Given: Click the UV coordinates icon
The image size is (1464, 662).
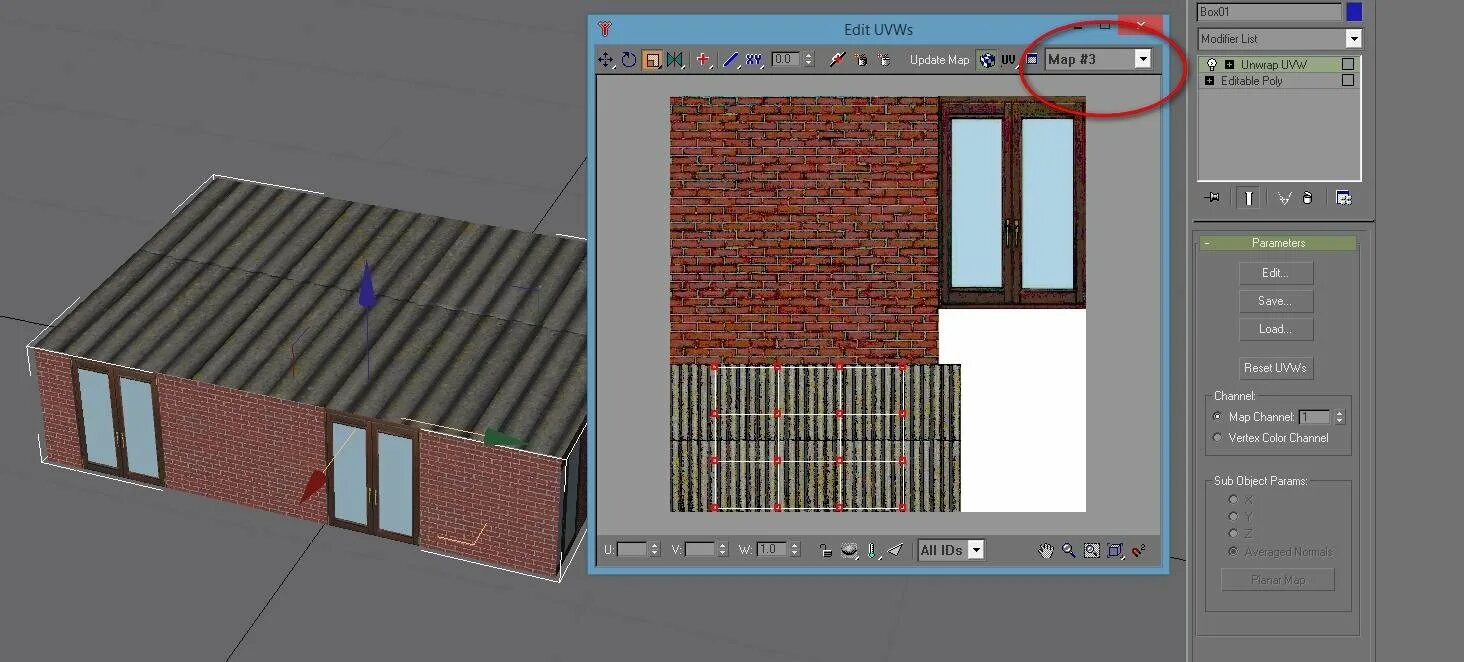Looking at the screenshot, I should (x=1009, y=60).
